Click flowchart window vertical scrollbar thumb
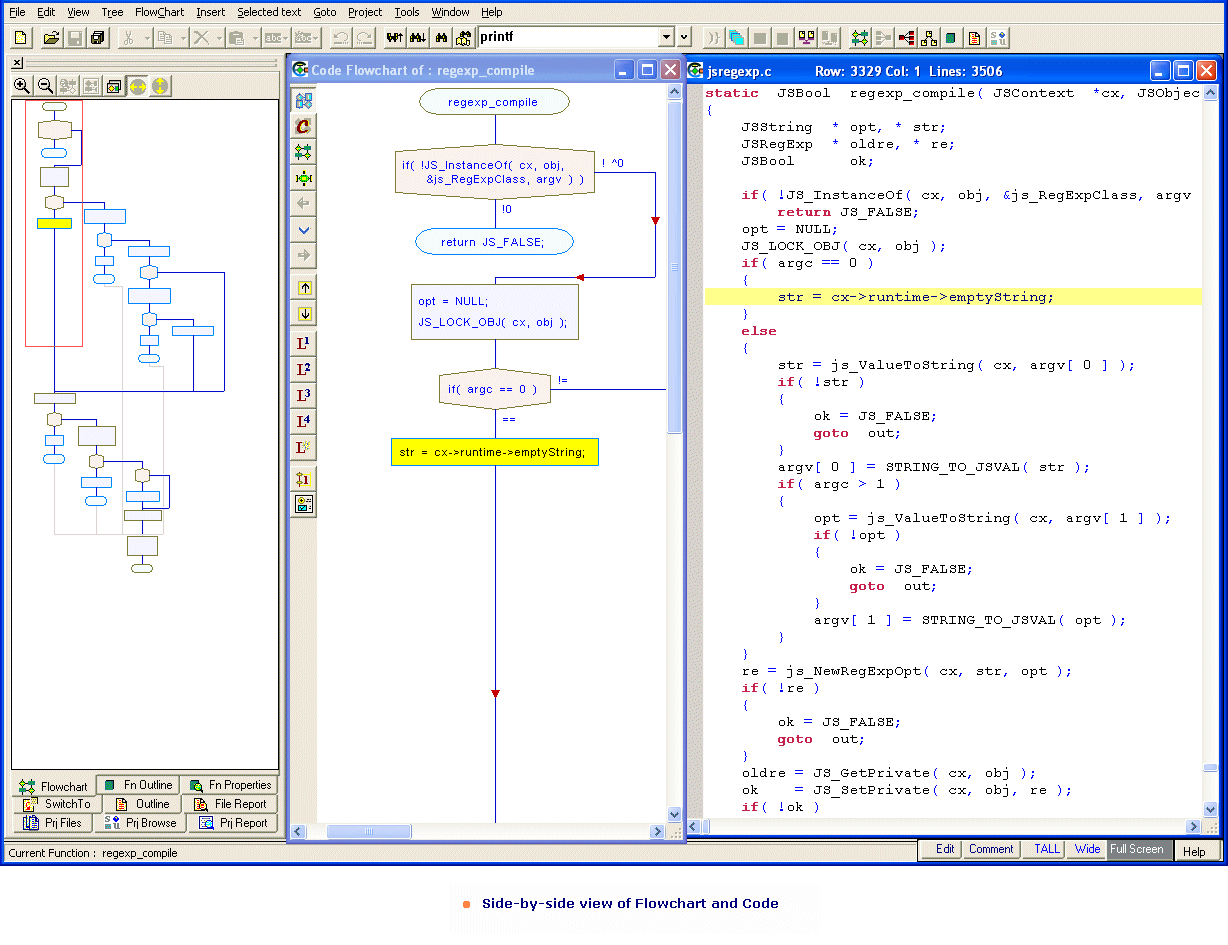This screenshot has width=1228, height=945. click(674, 268)
